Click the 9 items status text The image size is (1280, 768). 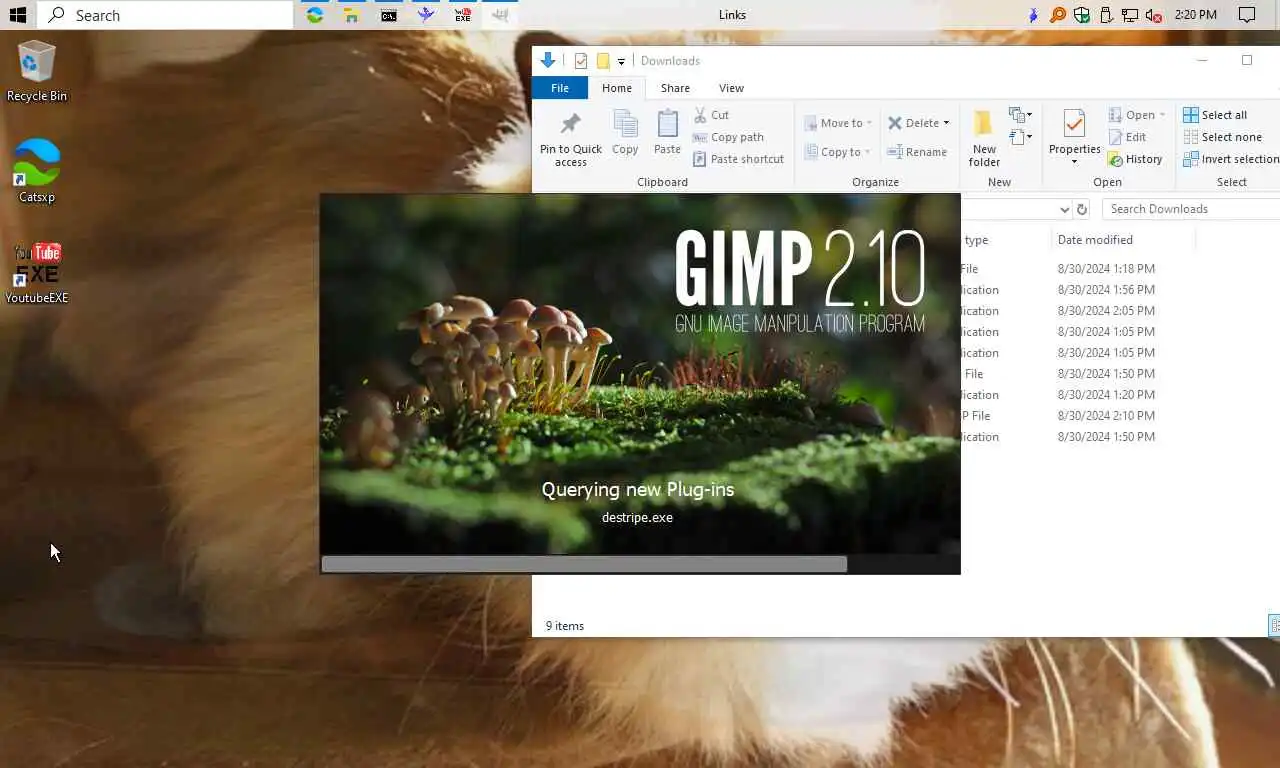565,626
